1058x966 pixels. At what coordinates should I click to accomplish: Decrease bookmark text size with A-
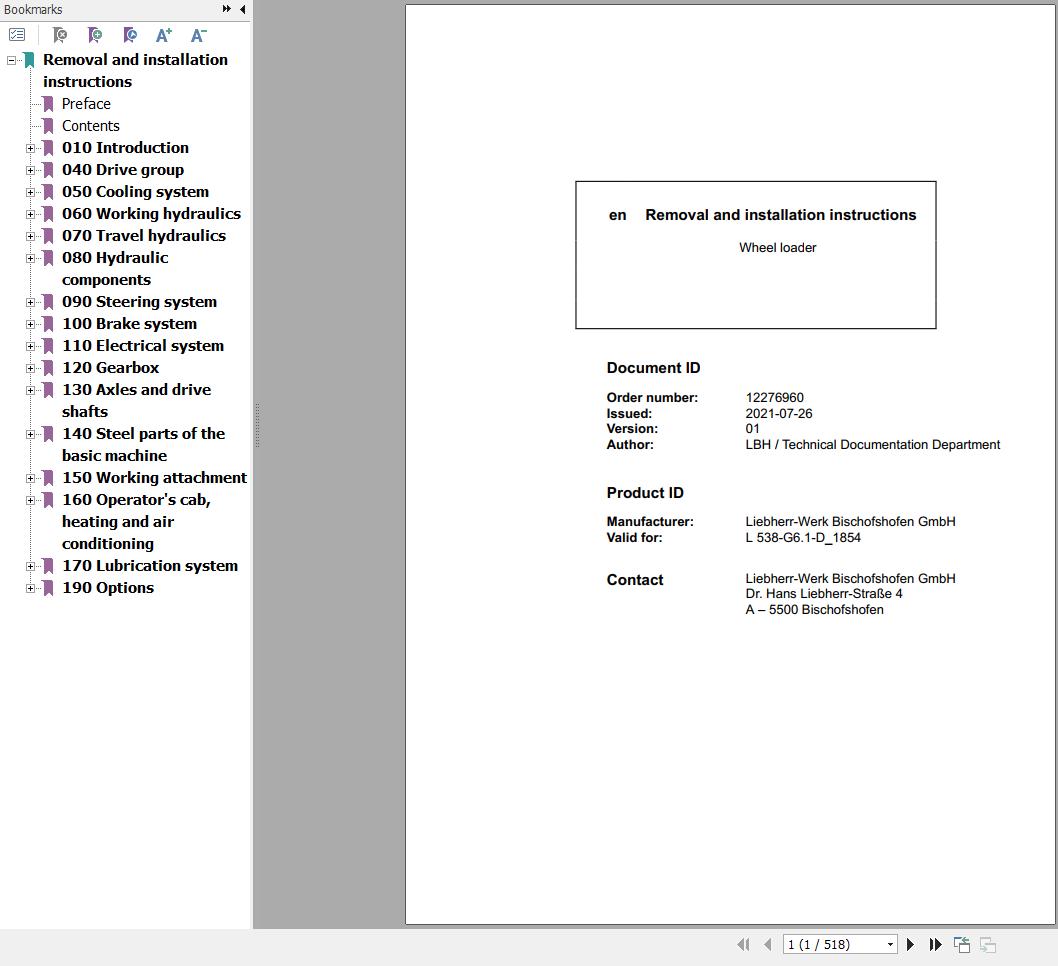coord(198,34)
